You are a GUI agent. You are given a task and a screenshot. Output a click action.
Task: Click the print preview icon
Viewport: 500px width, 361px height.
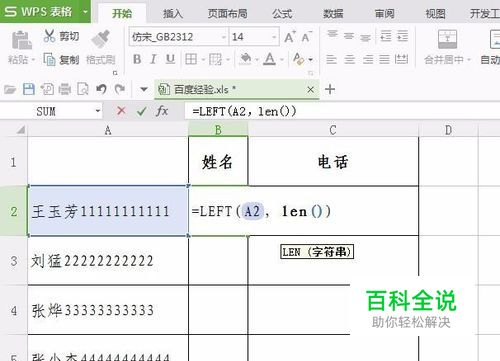coord(83,89)
